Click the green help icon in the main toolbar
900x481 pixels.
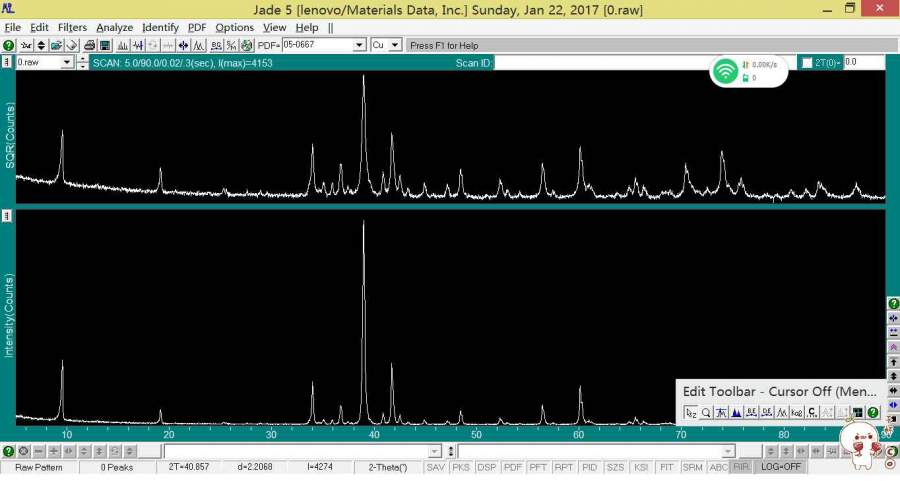tap(9, 45)
